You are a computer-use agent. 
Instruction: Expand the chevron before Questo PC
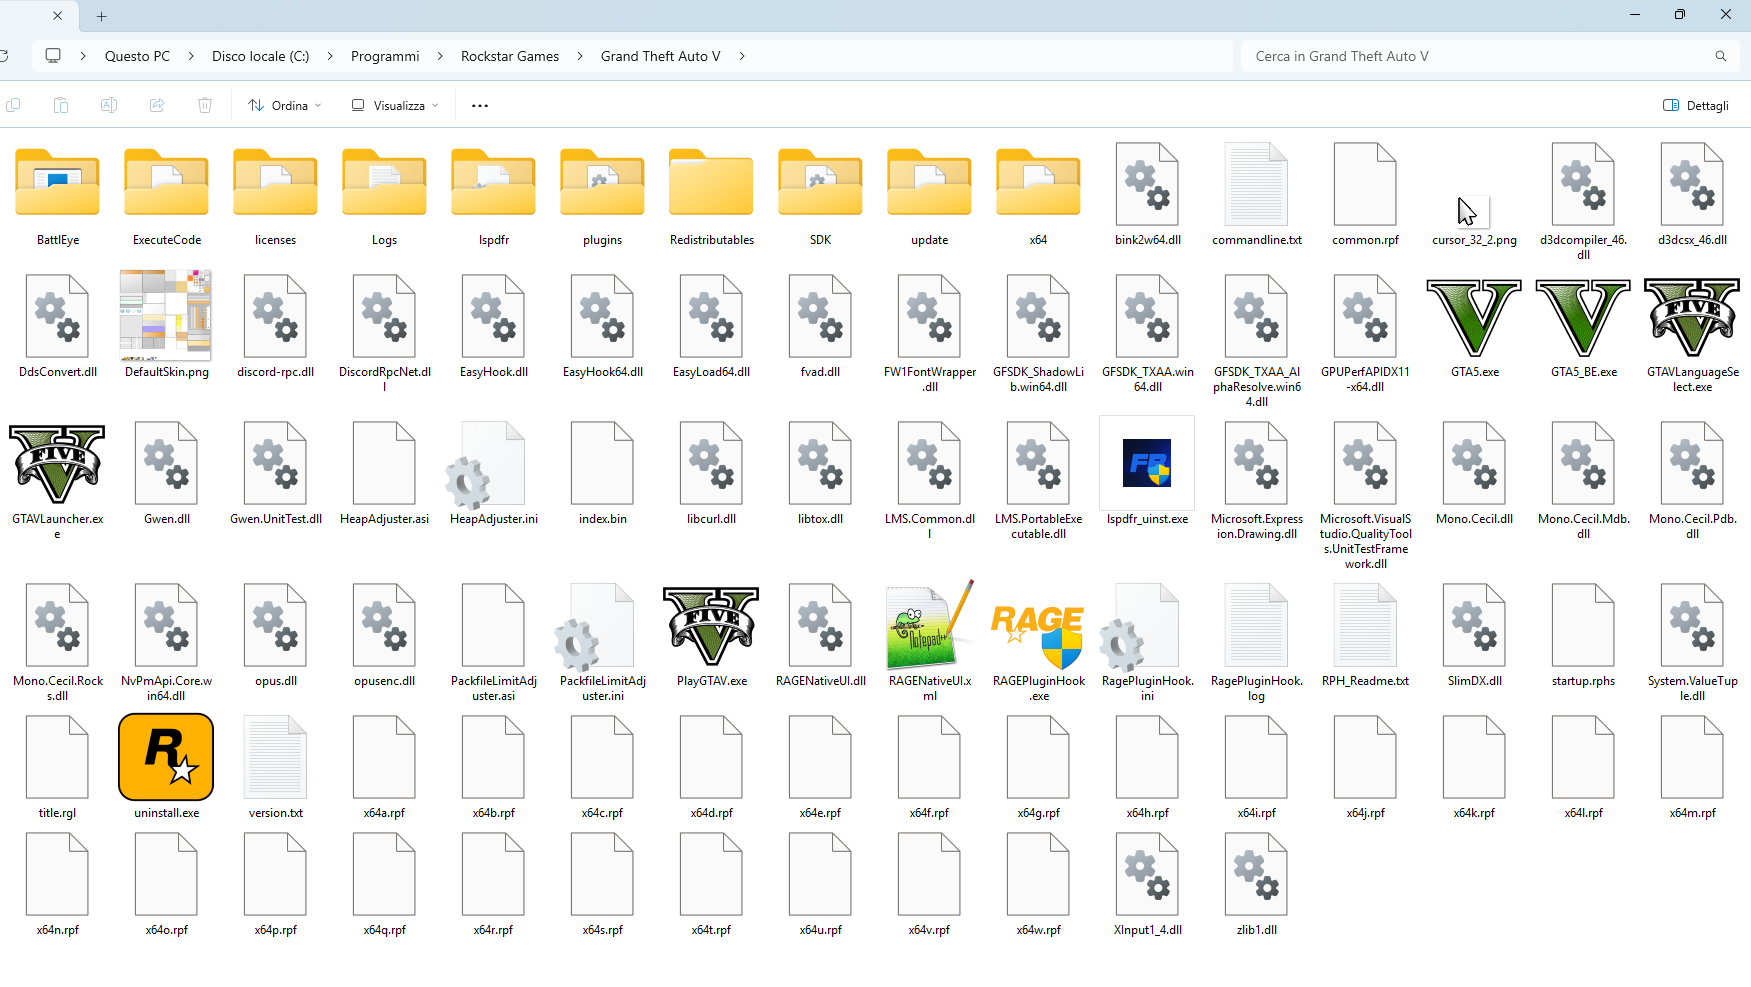pyautogui.click(x=83, y=56)
